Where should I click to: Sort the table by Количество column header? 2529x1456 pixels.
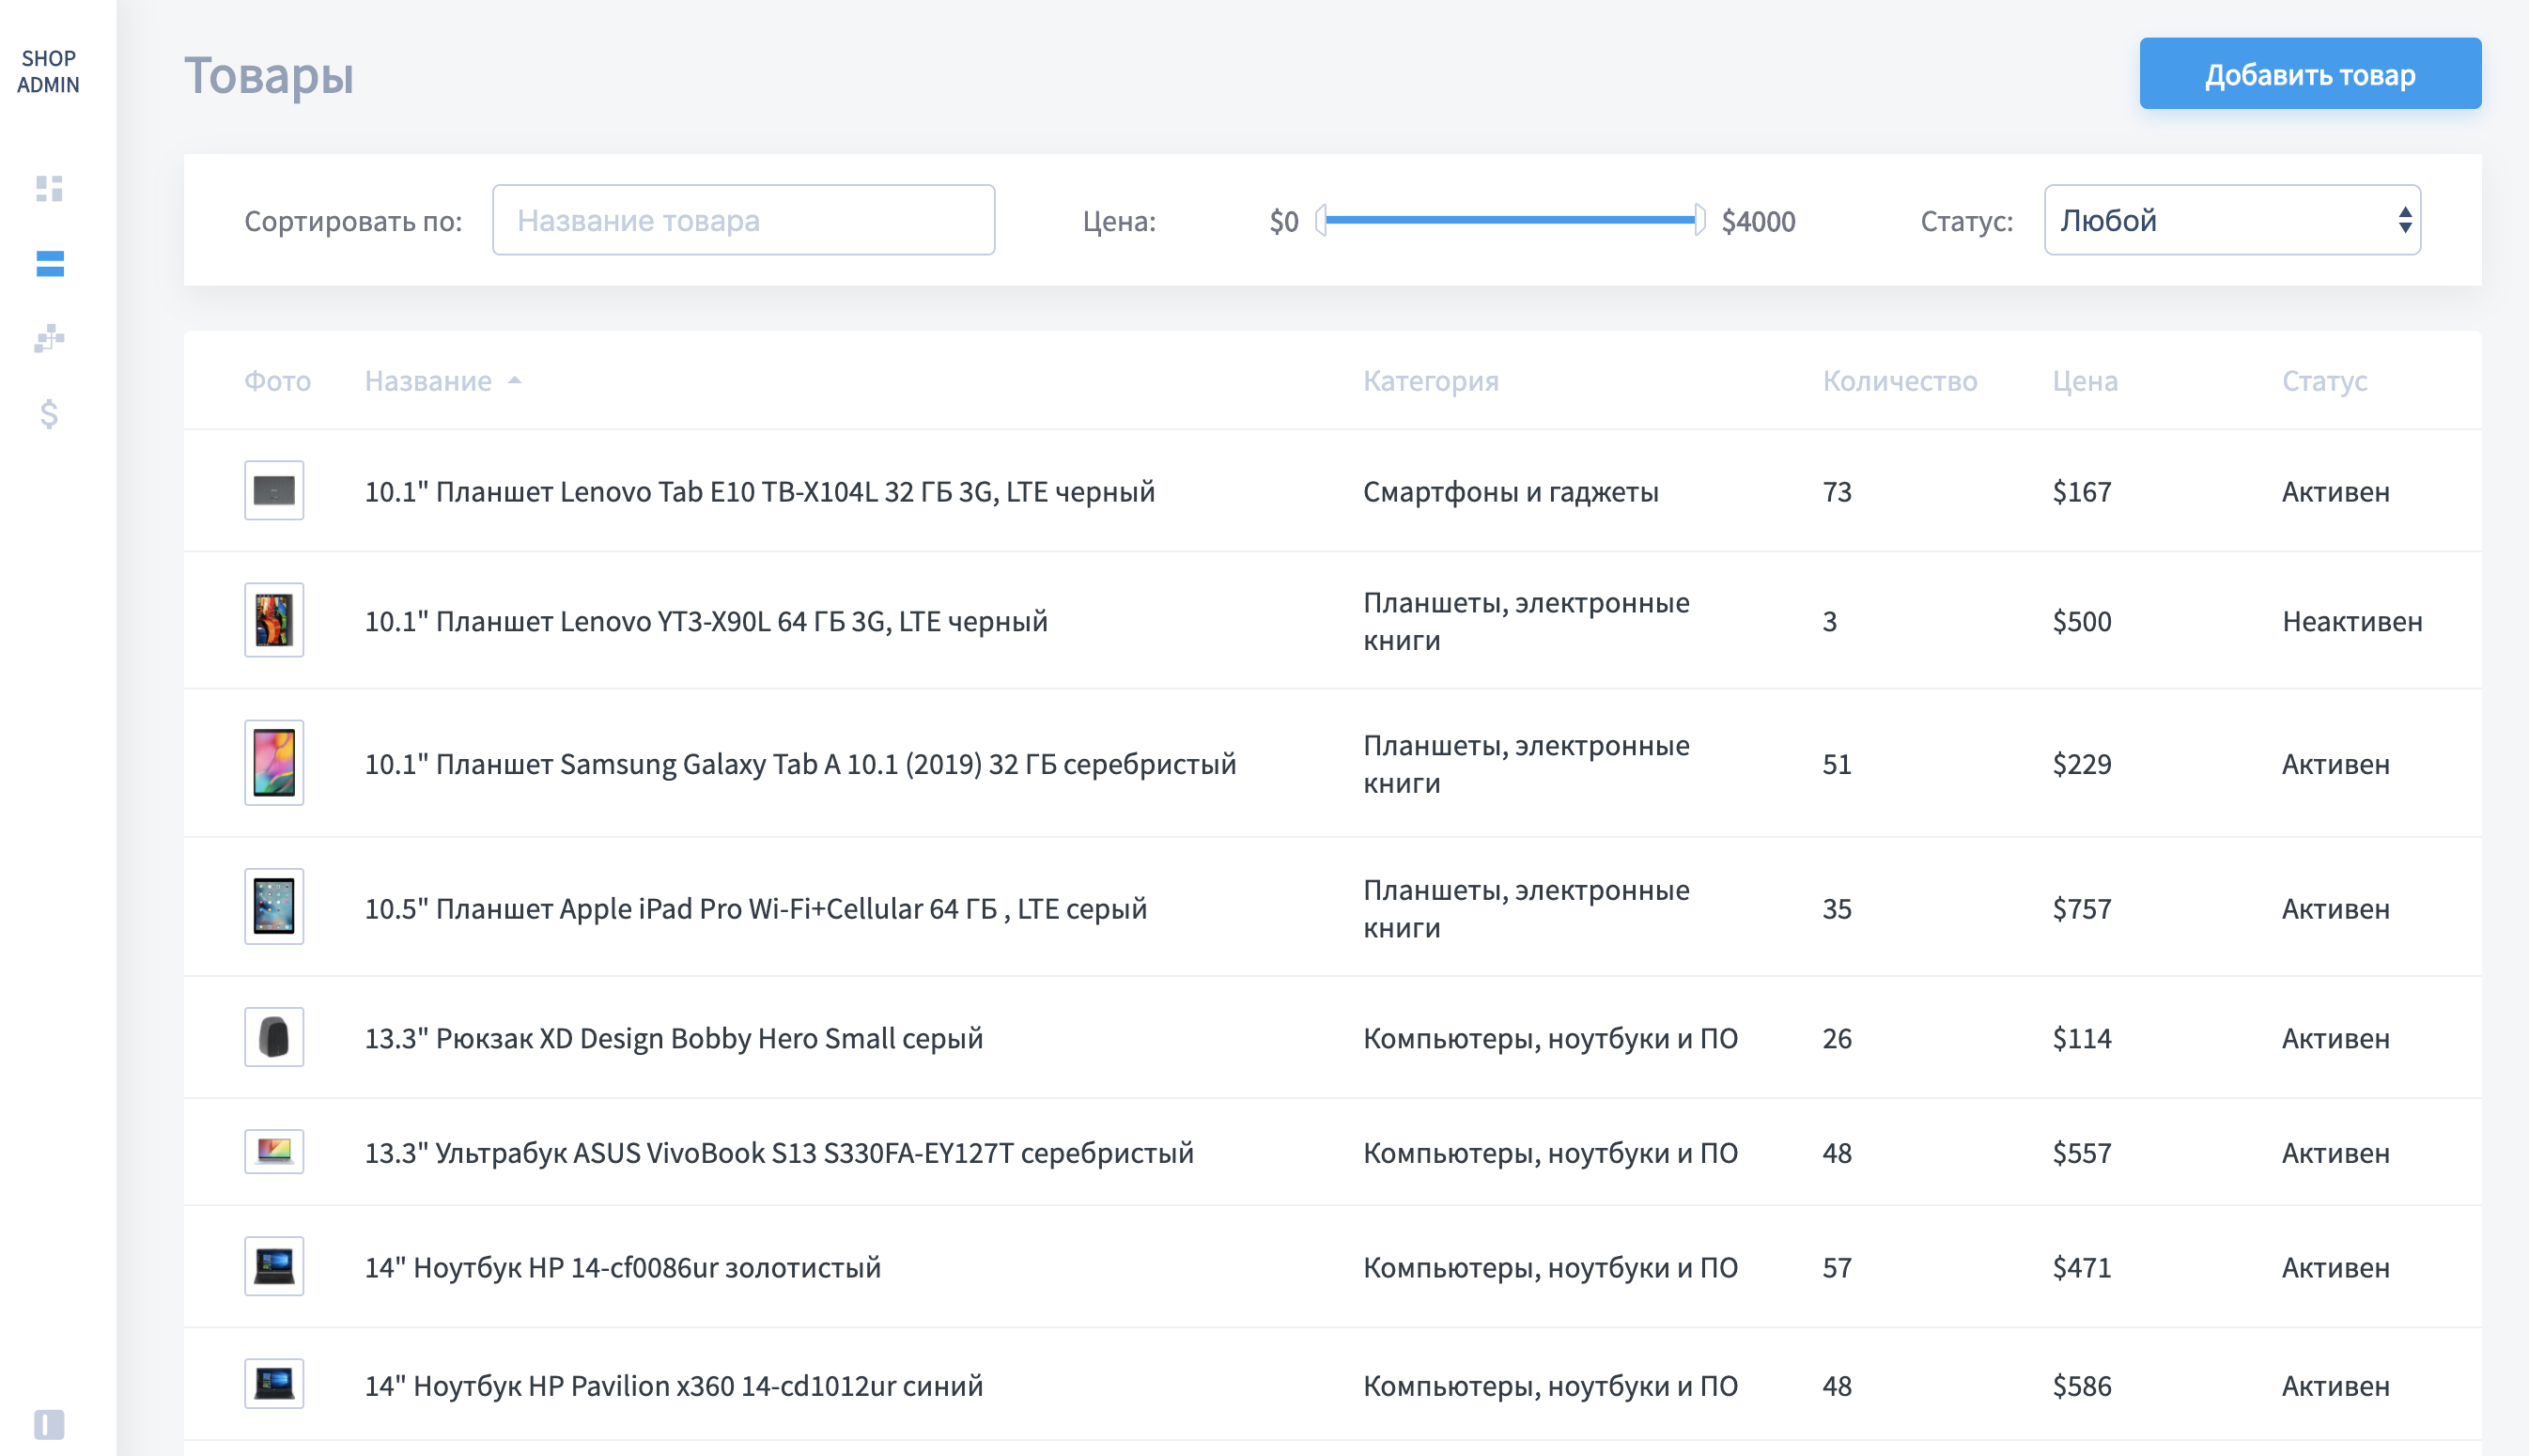(x=1899, y=381)
